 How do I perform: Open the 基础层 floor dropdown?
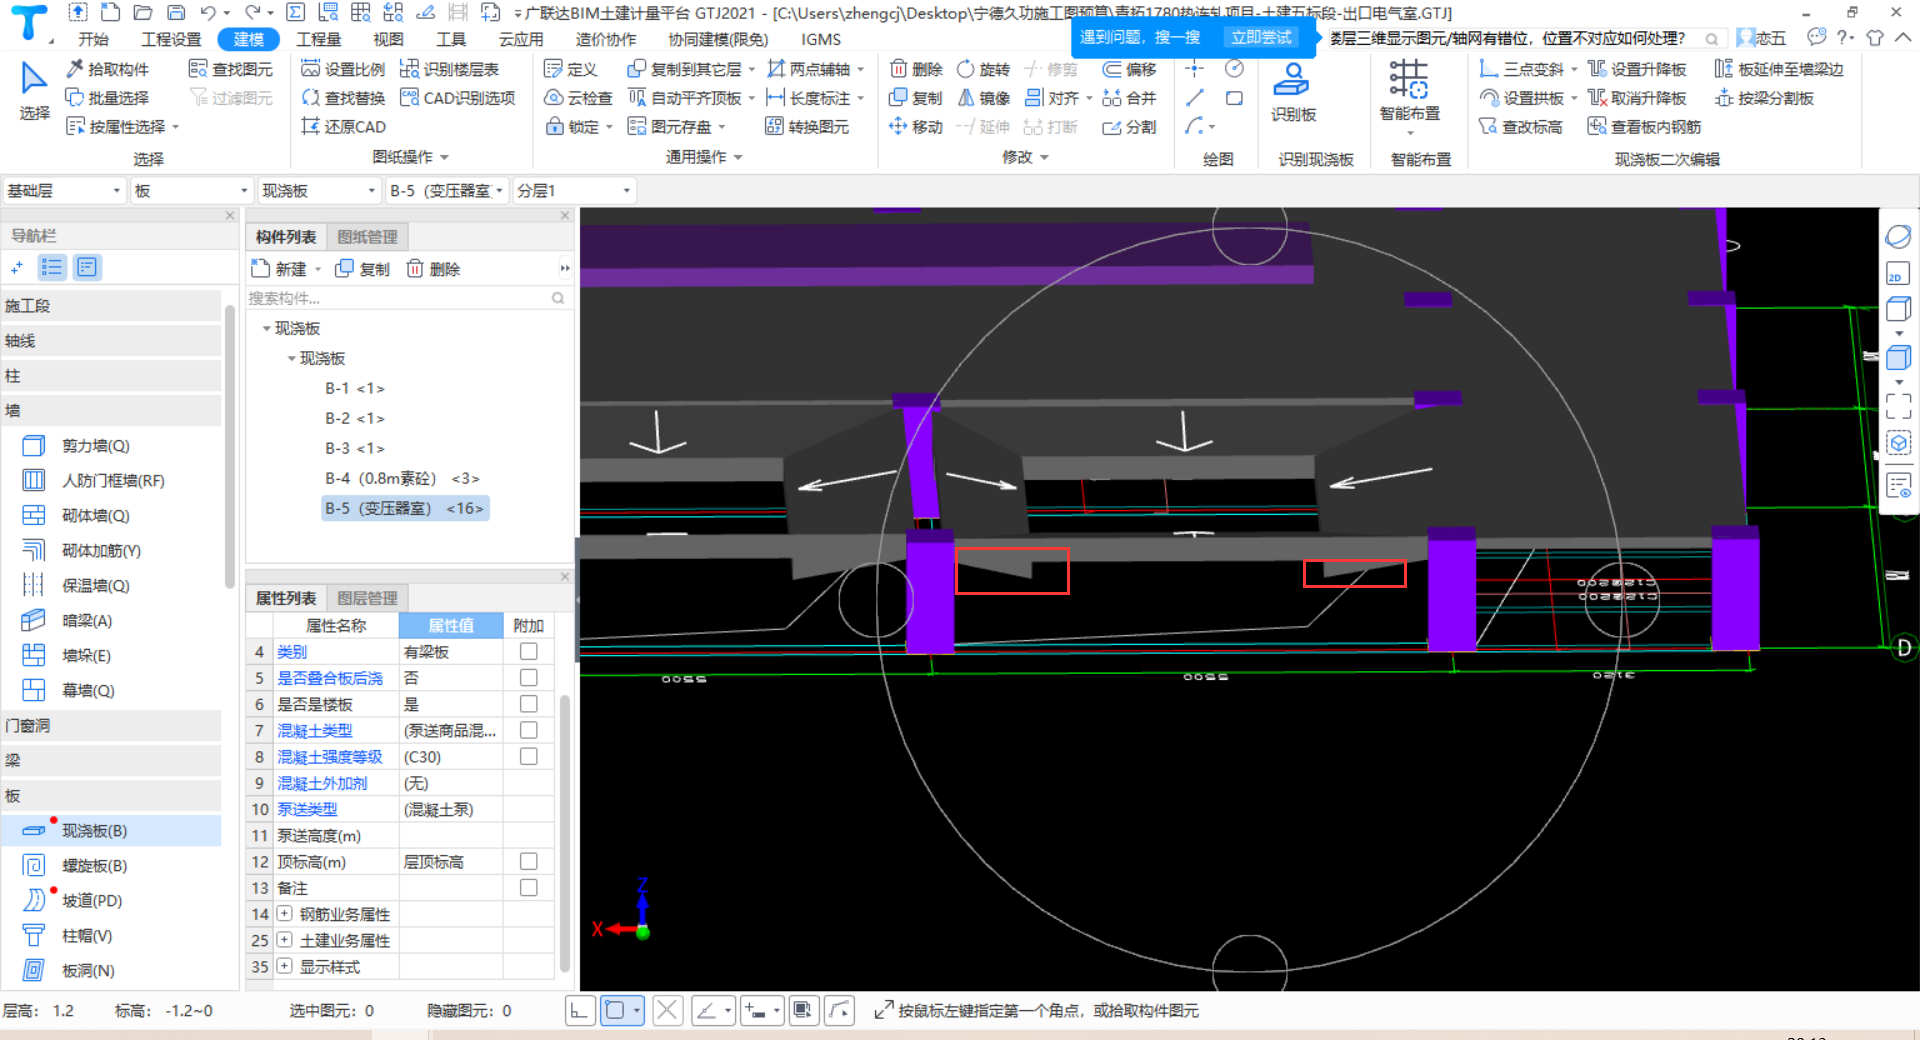click(64, 191)
